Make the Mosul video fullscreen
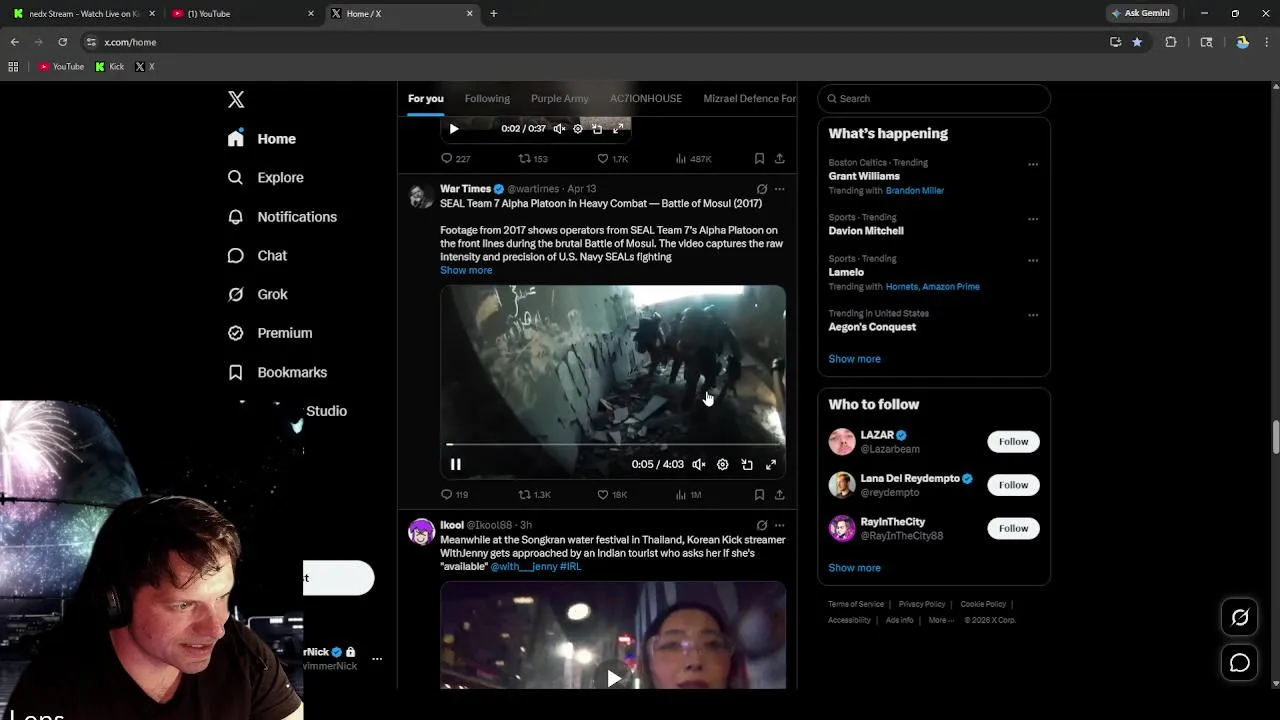Screen dimensions: 1280x720 click(x=771, y=464)
